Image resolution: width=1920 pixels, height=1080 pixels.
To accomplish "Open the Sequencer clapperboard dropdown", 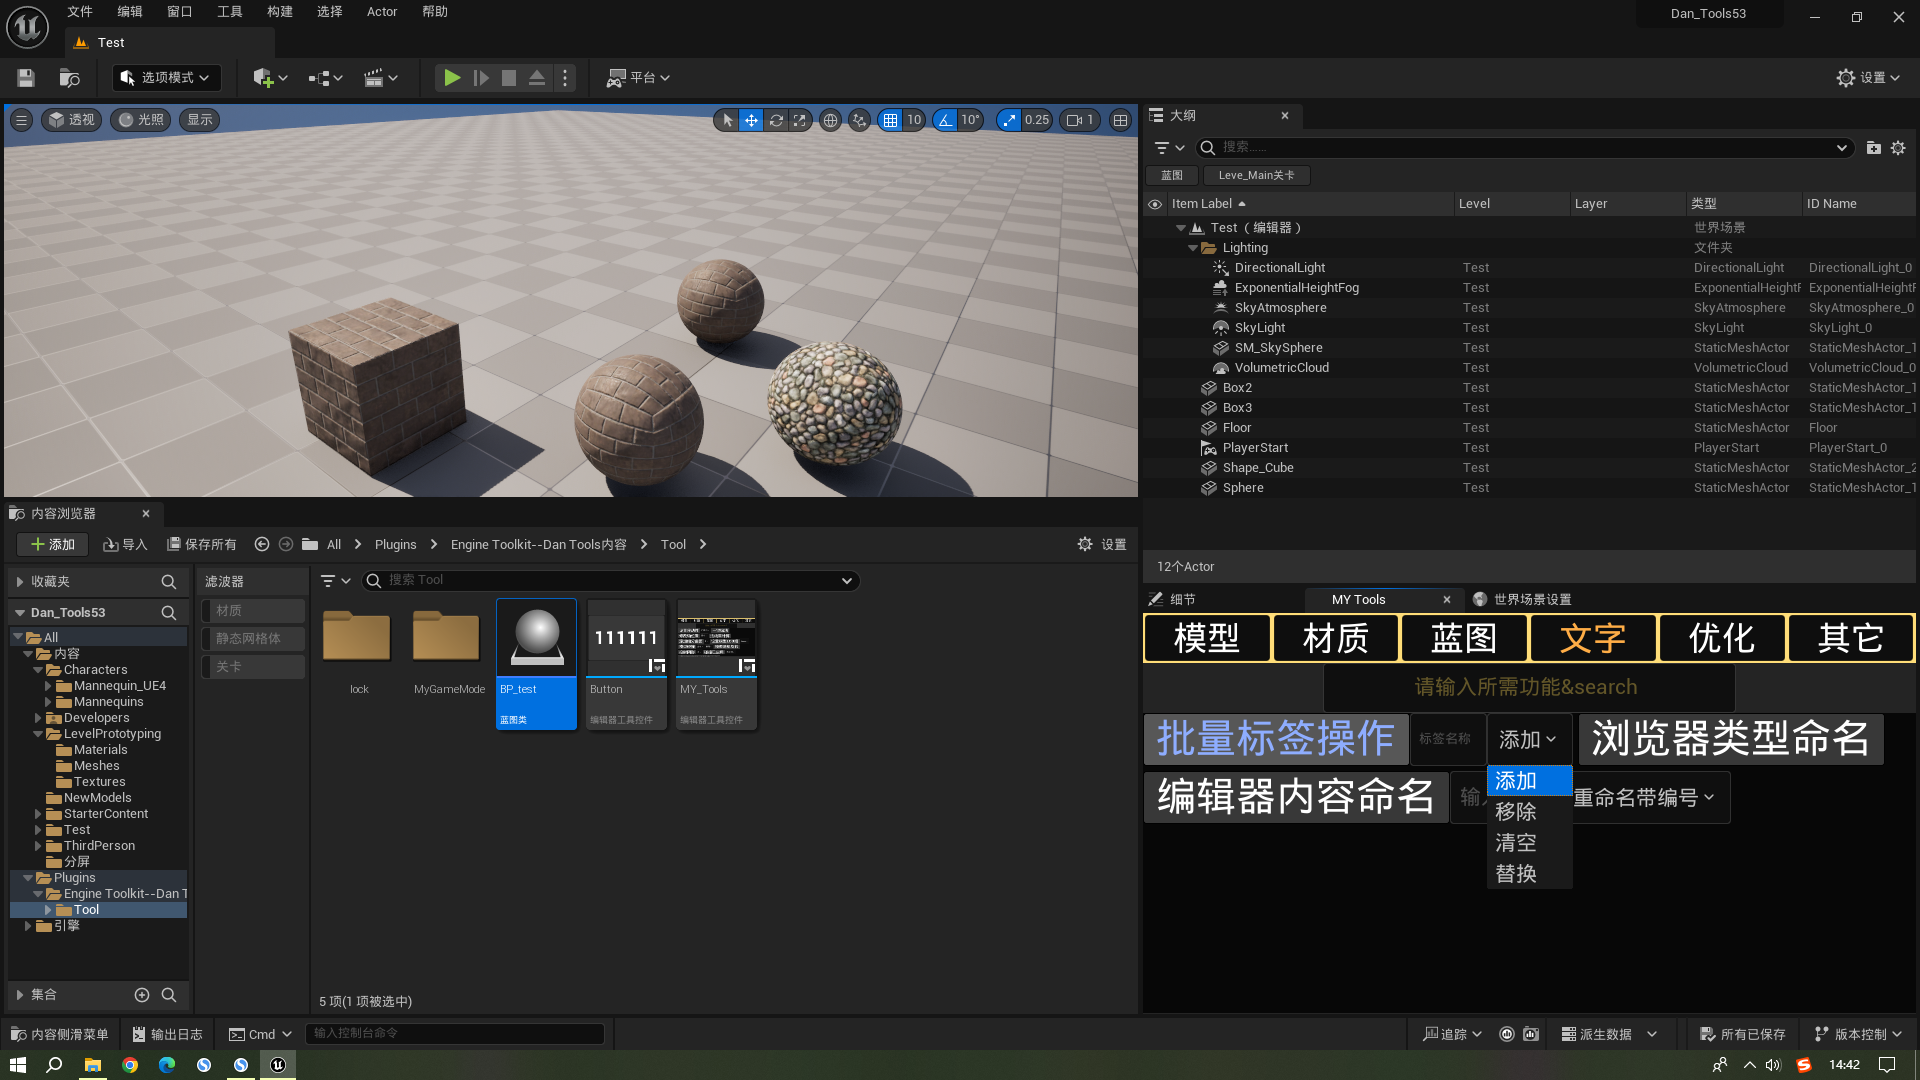I will tap(381, 78).
